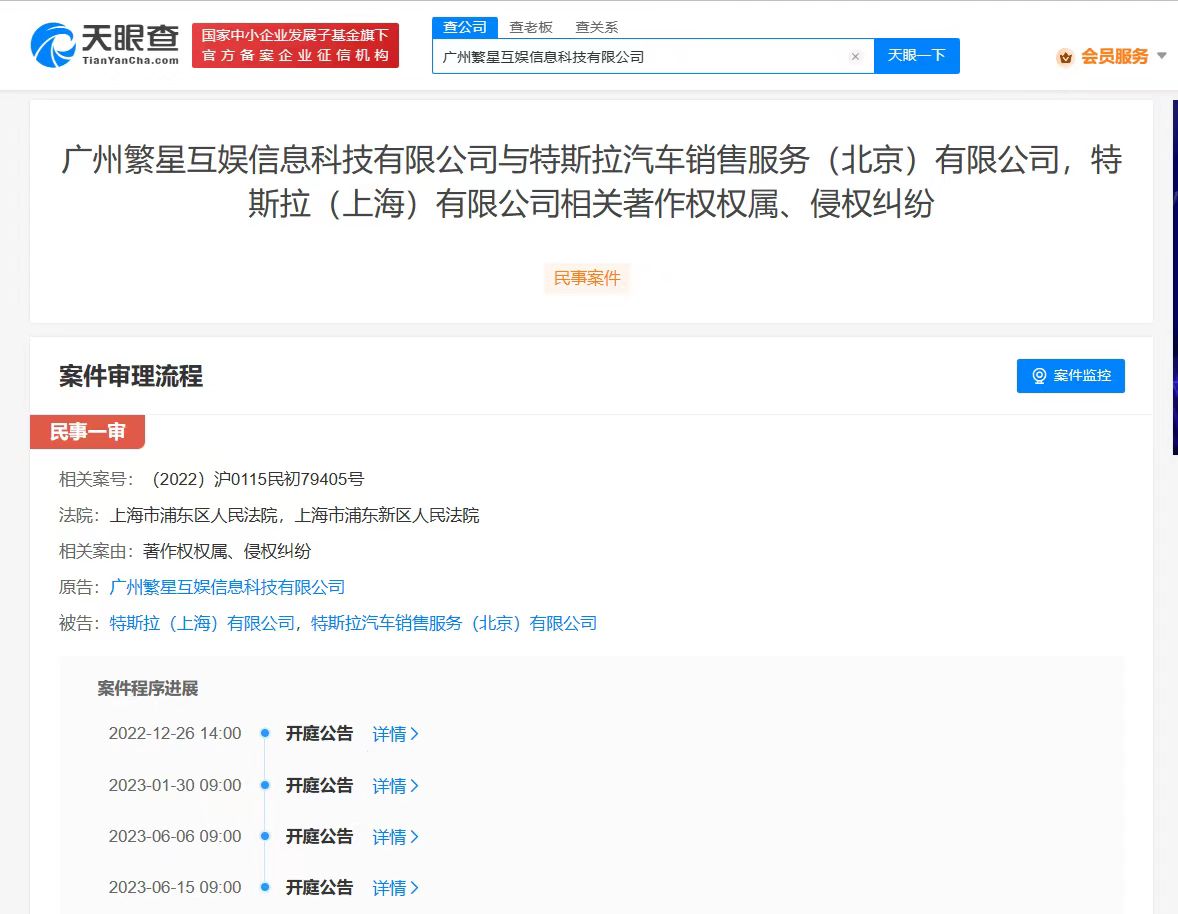Open the 会员服务 menu
This screenshot has width=1178, height=914.
click(1115, 56)
